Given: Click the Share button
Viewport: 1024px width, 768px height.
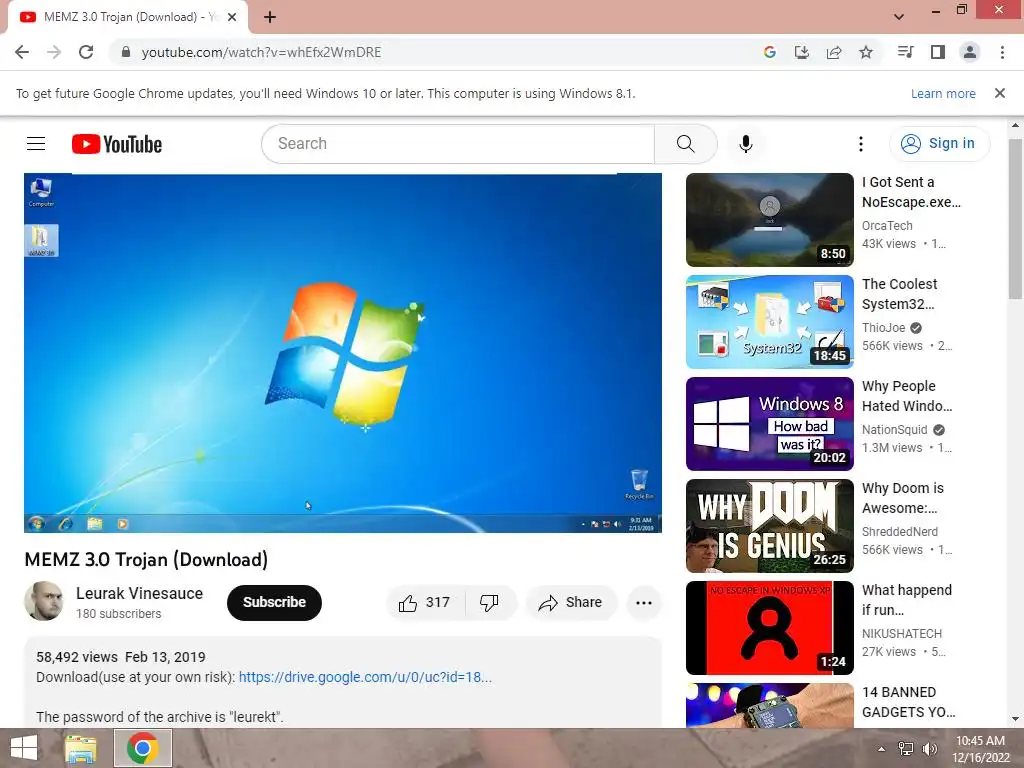Looking at the screenshot, I should 571,602.
